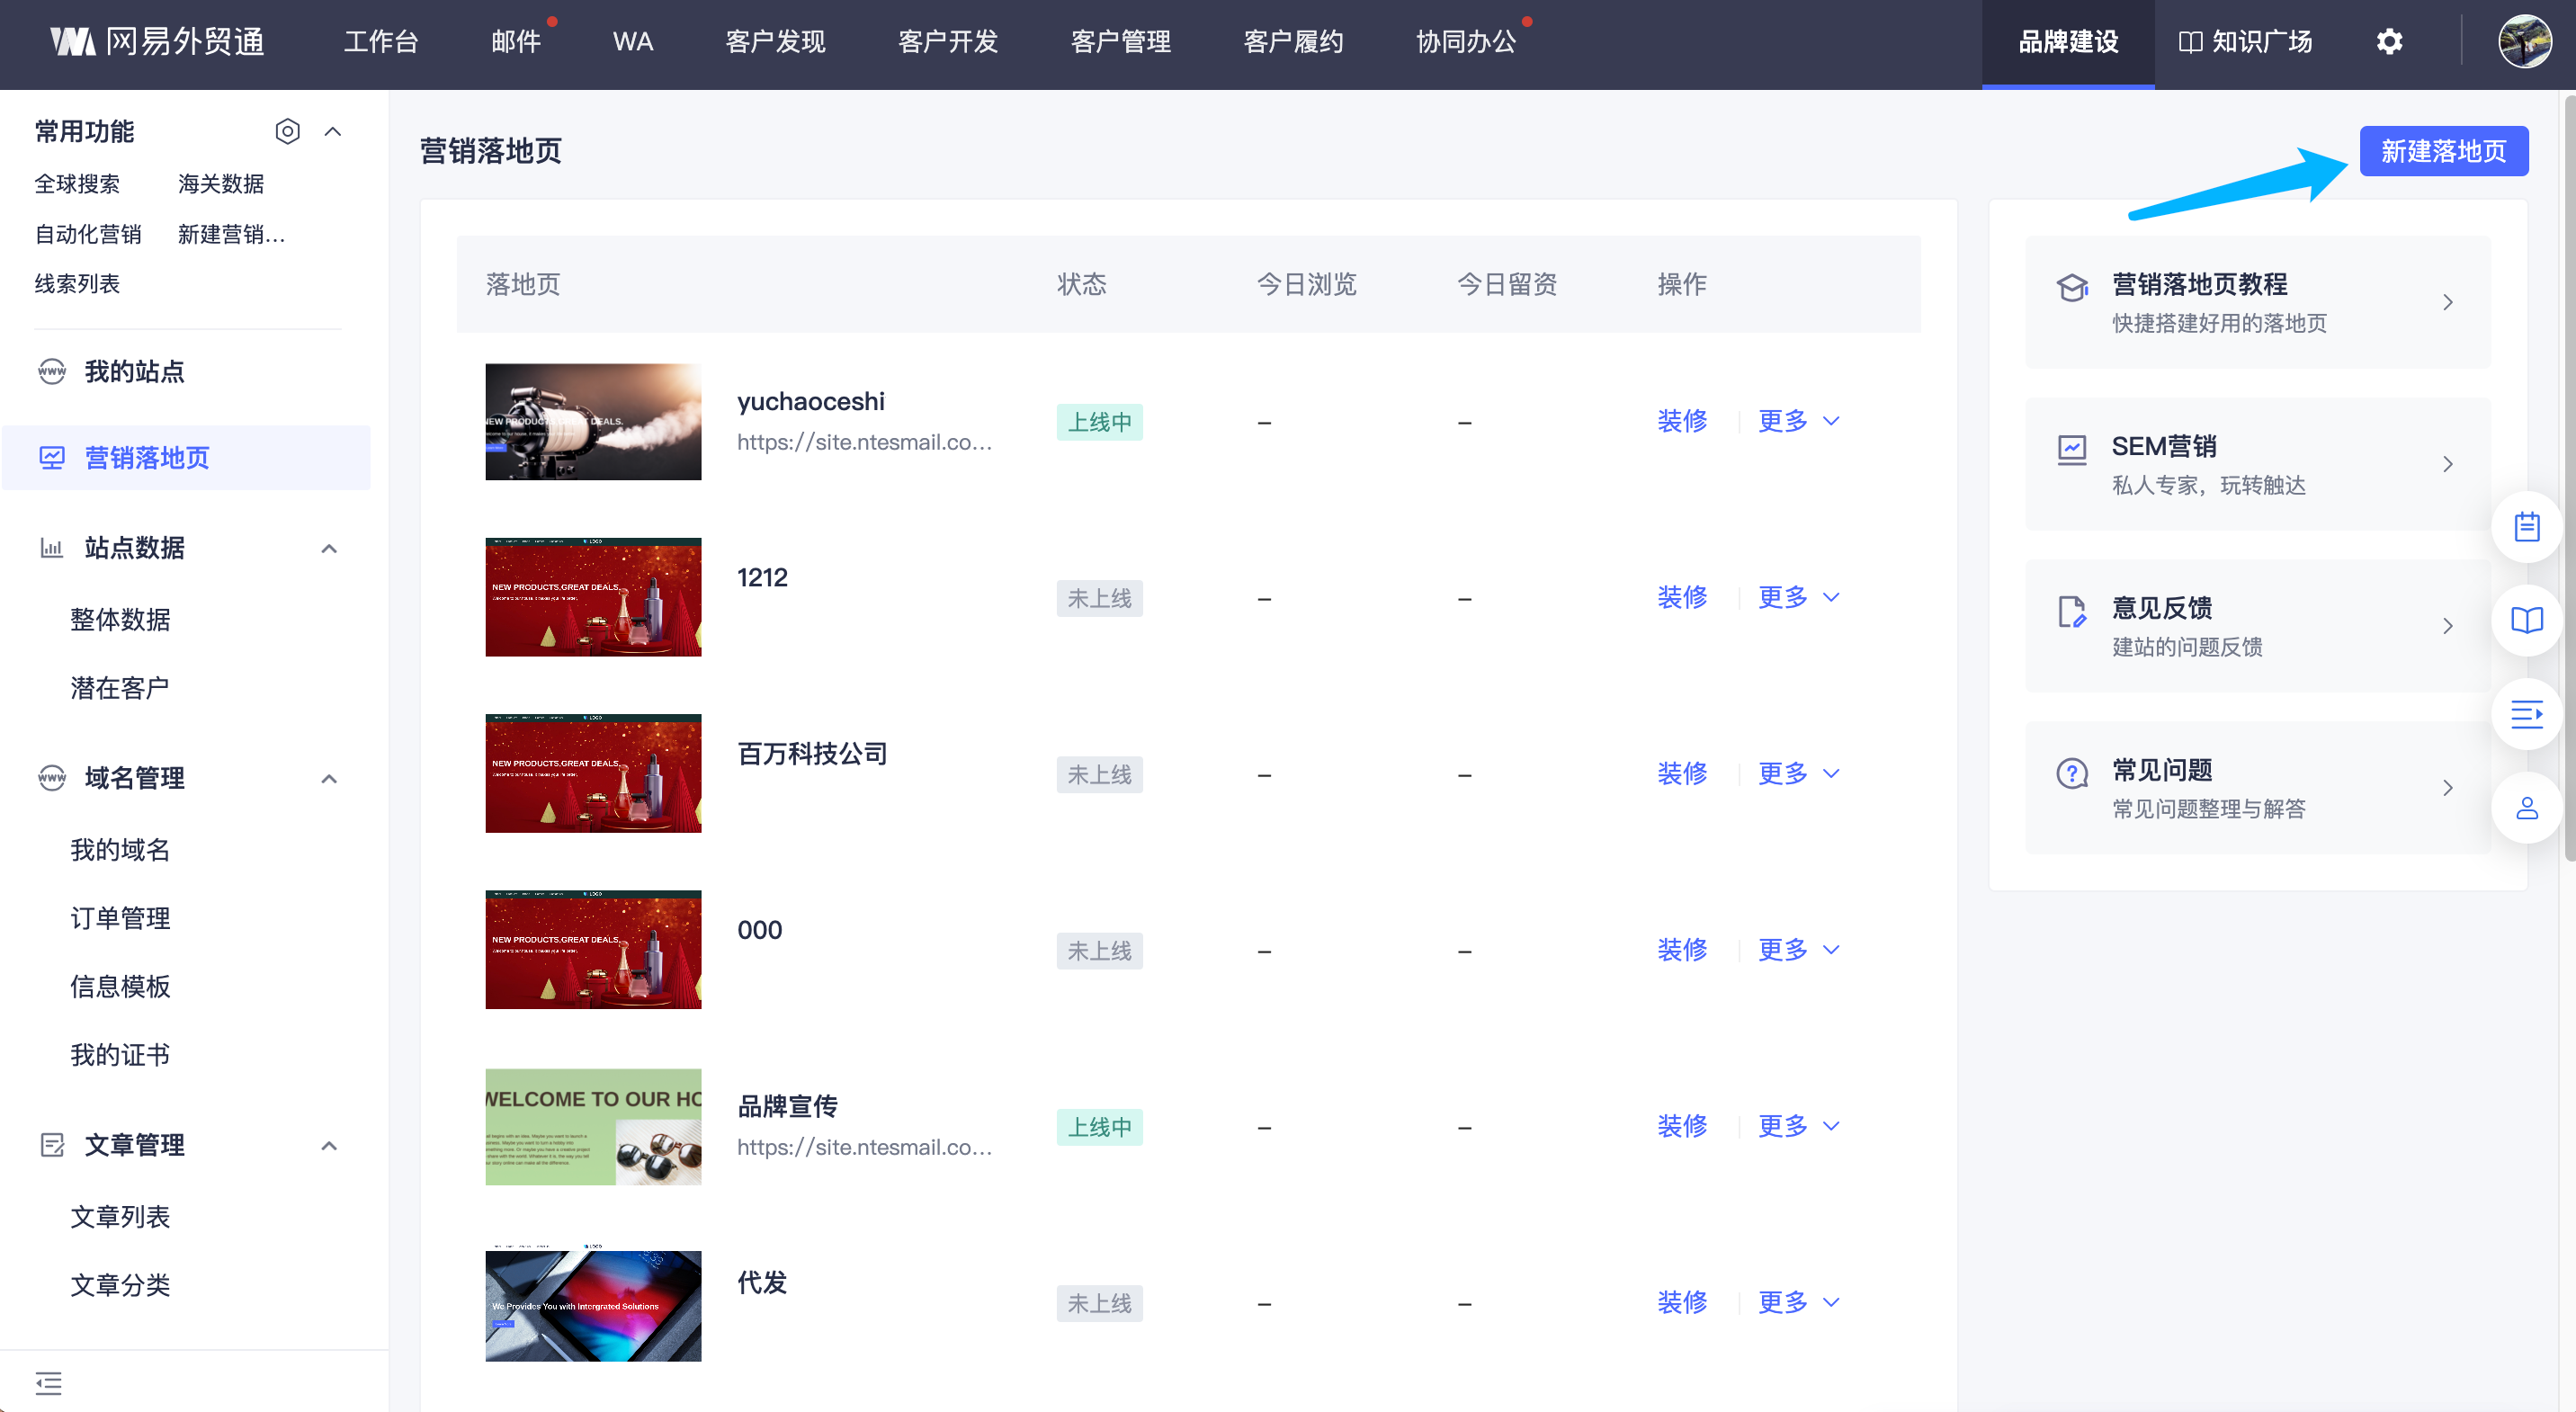Viewport: 2576px width, 1412px height.
Task: Open settings gear icon in top bar
Action: pyautogui.click(x=2389, y=42)
